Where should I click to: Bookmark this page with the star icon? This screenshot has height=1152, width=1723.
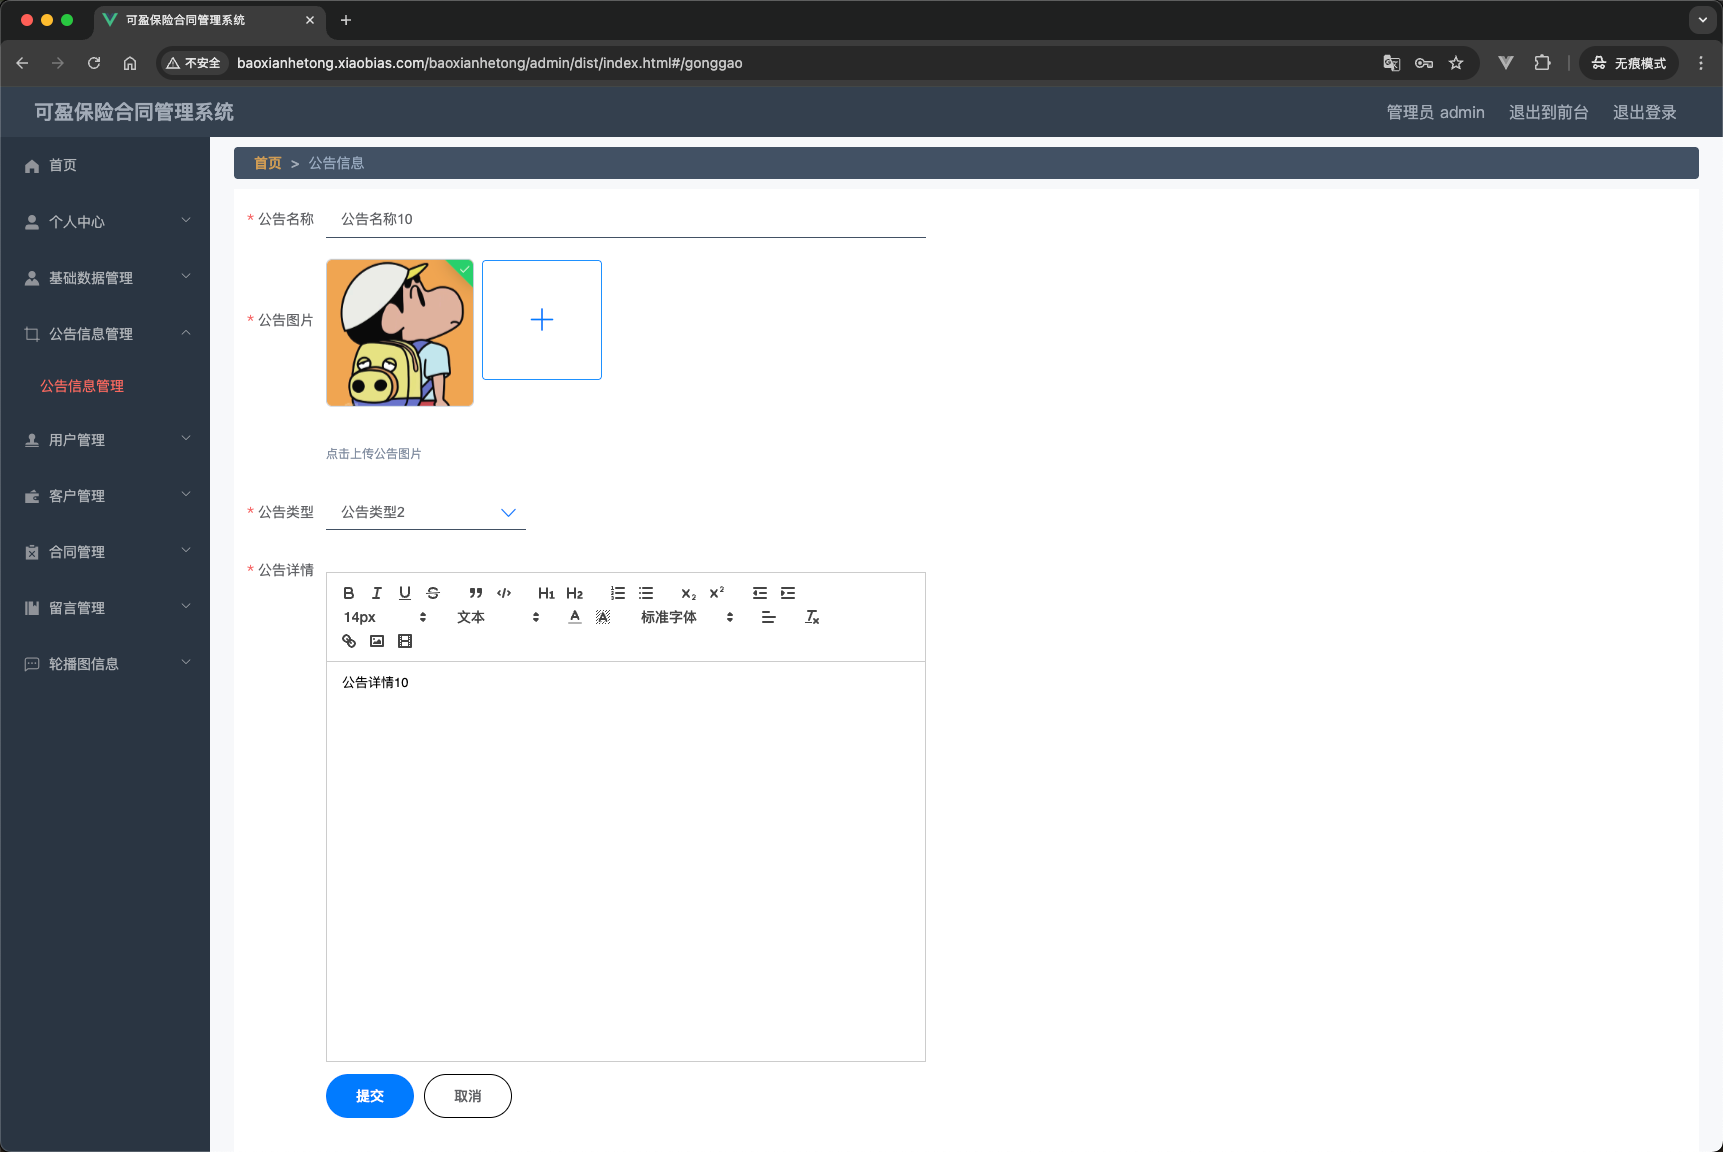(1456, 63)
